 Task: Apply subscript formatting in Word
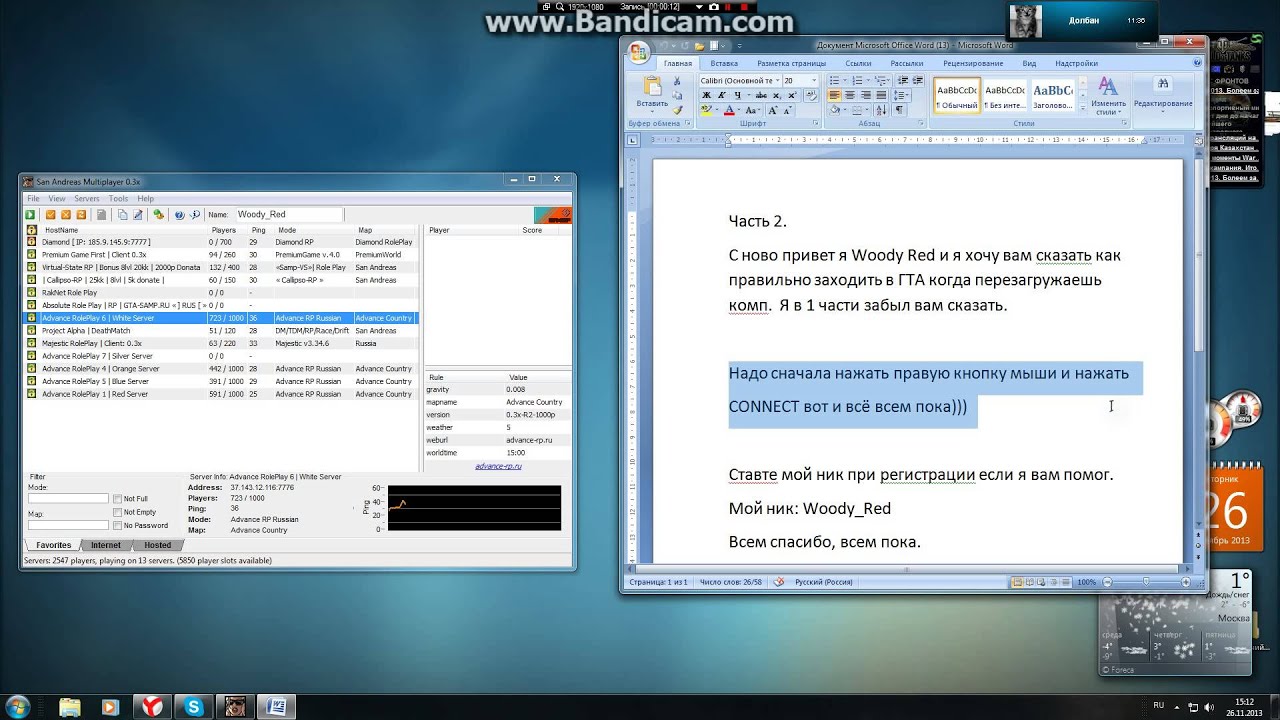[x=776, y=95]
